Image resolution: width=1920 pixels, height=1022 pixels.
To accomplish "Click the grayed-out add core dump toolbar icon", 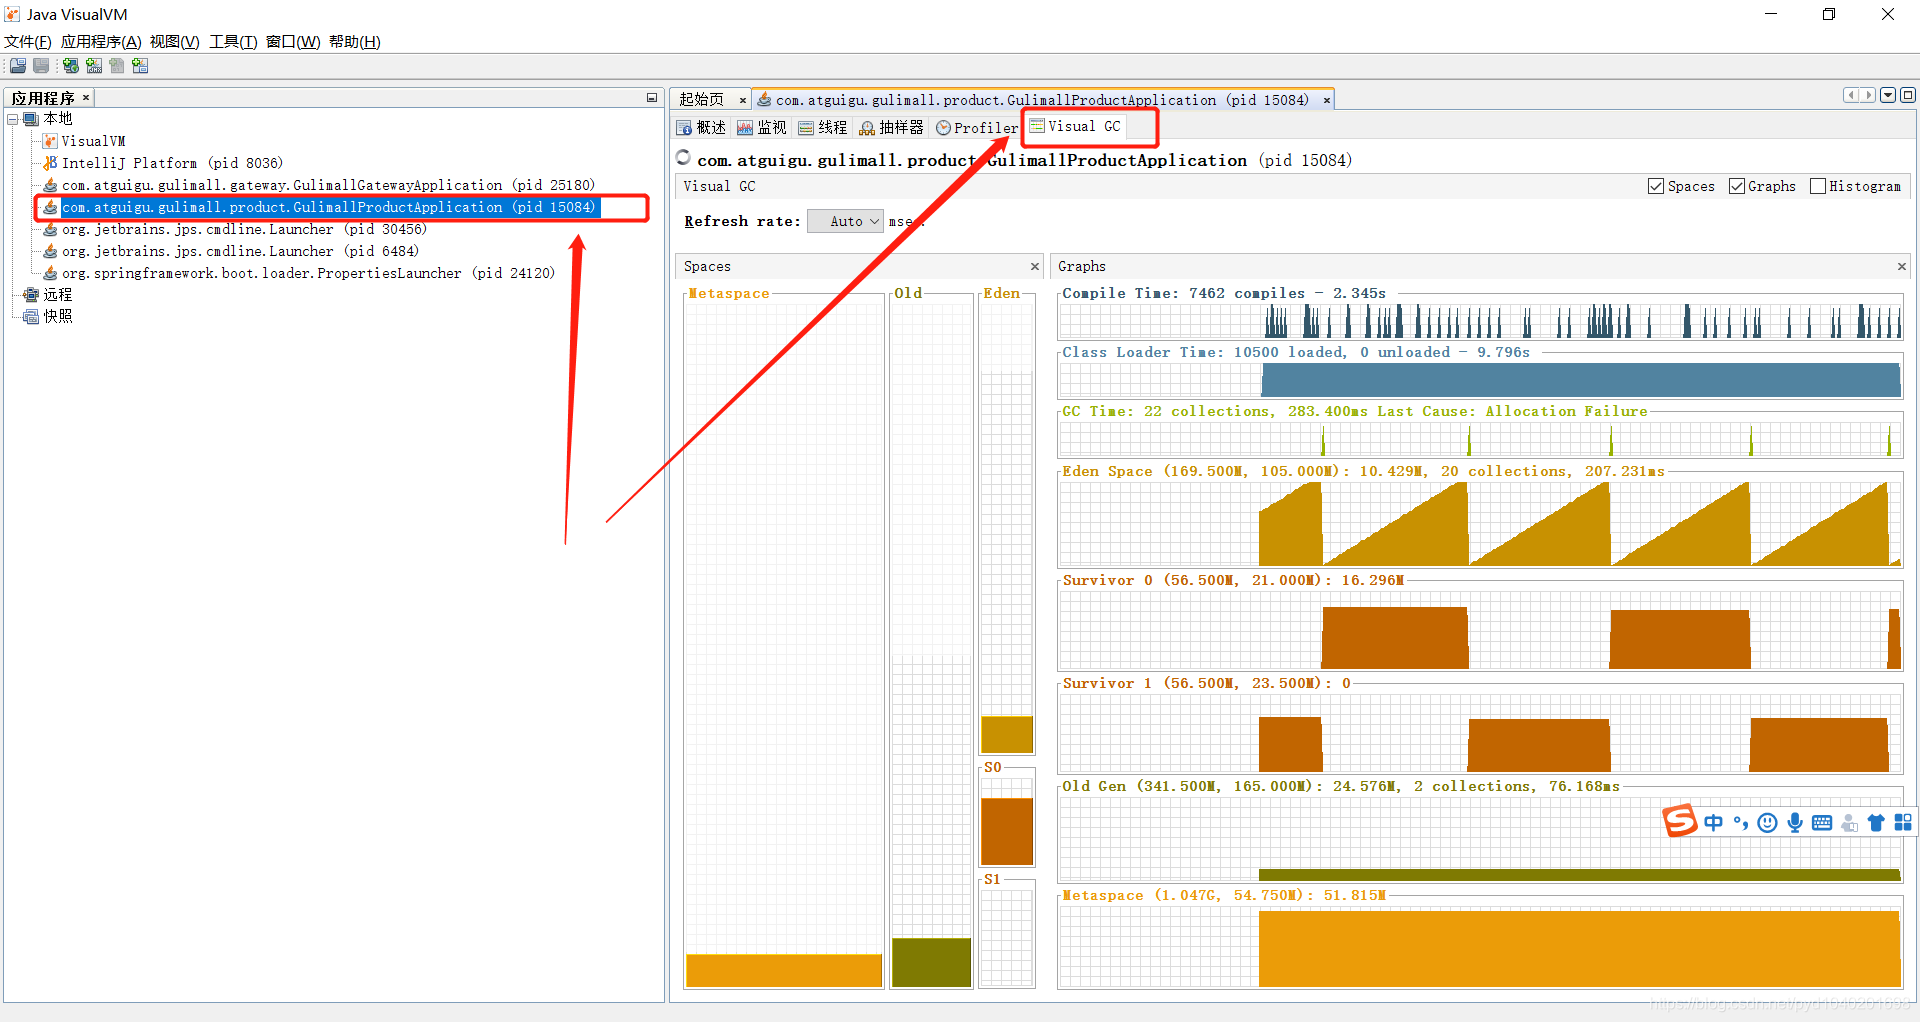I will (117, 66).
